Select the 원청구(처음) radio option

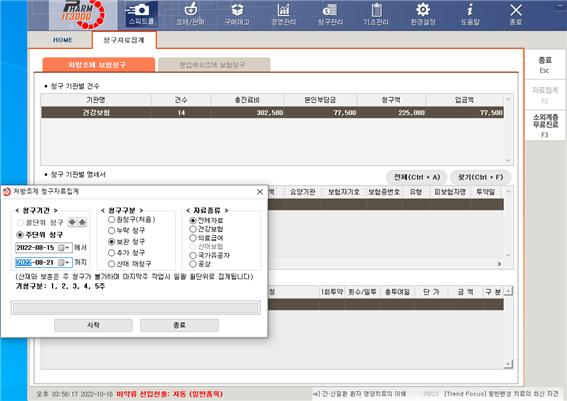(111, 219)
